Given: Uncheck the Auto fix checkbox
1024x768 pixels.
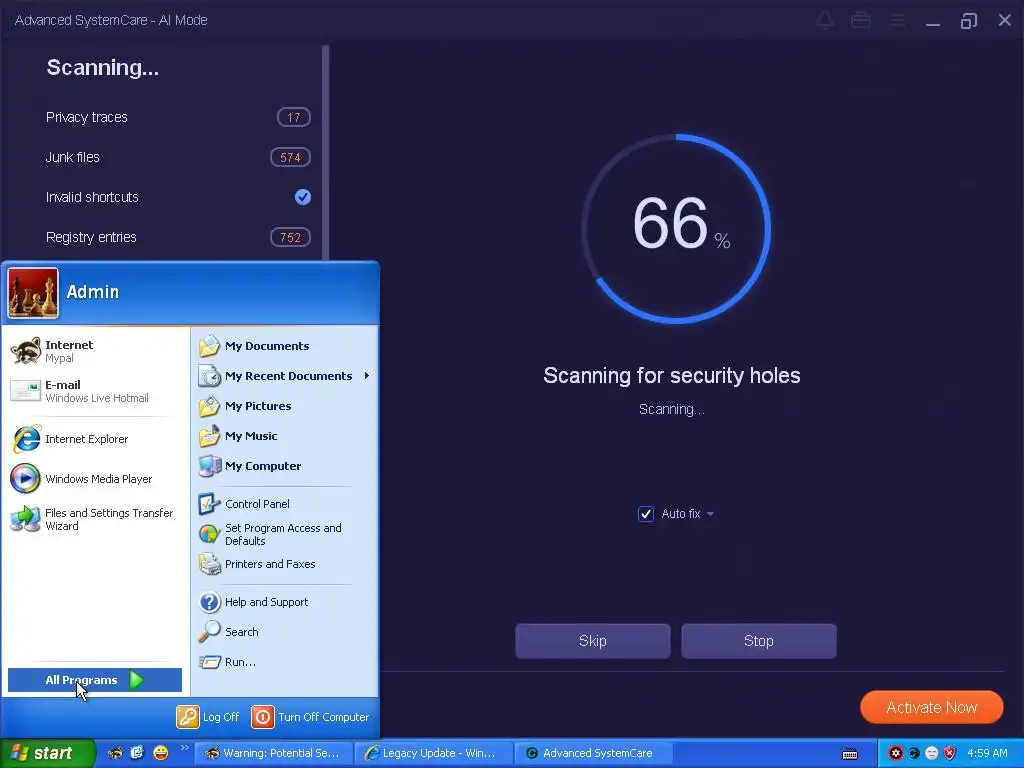Looking at the screenshot, I should coord(645,514).
